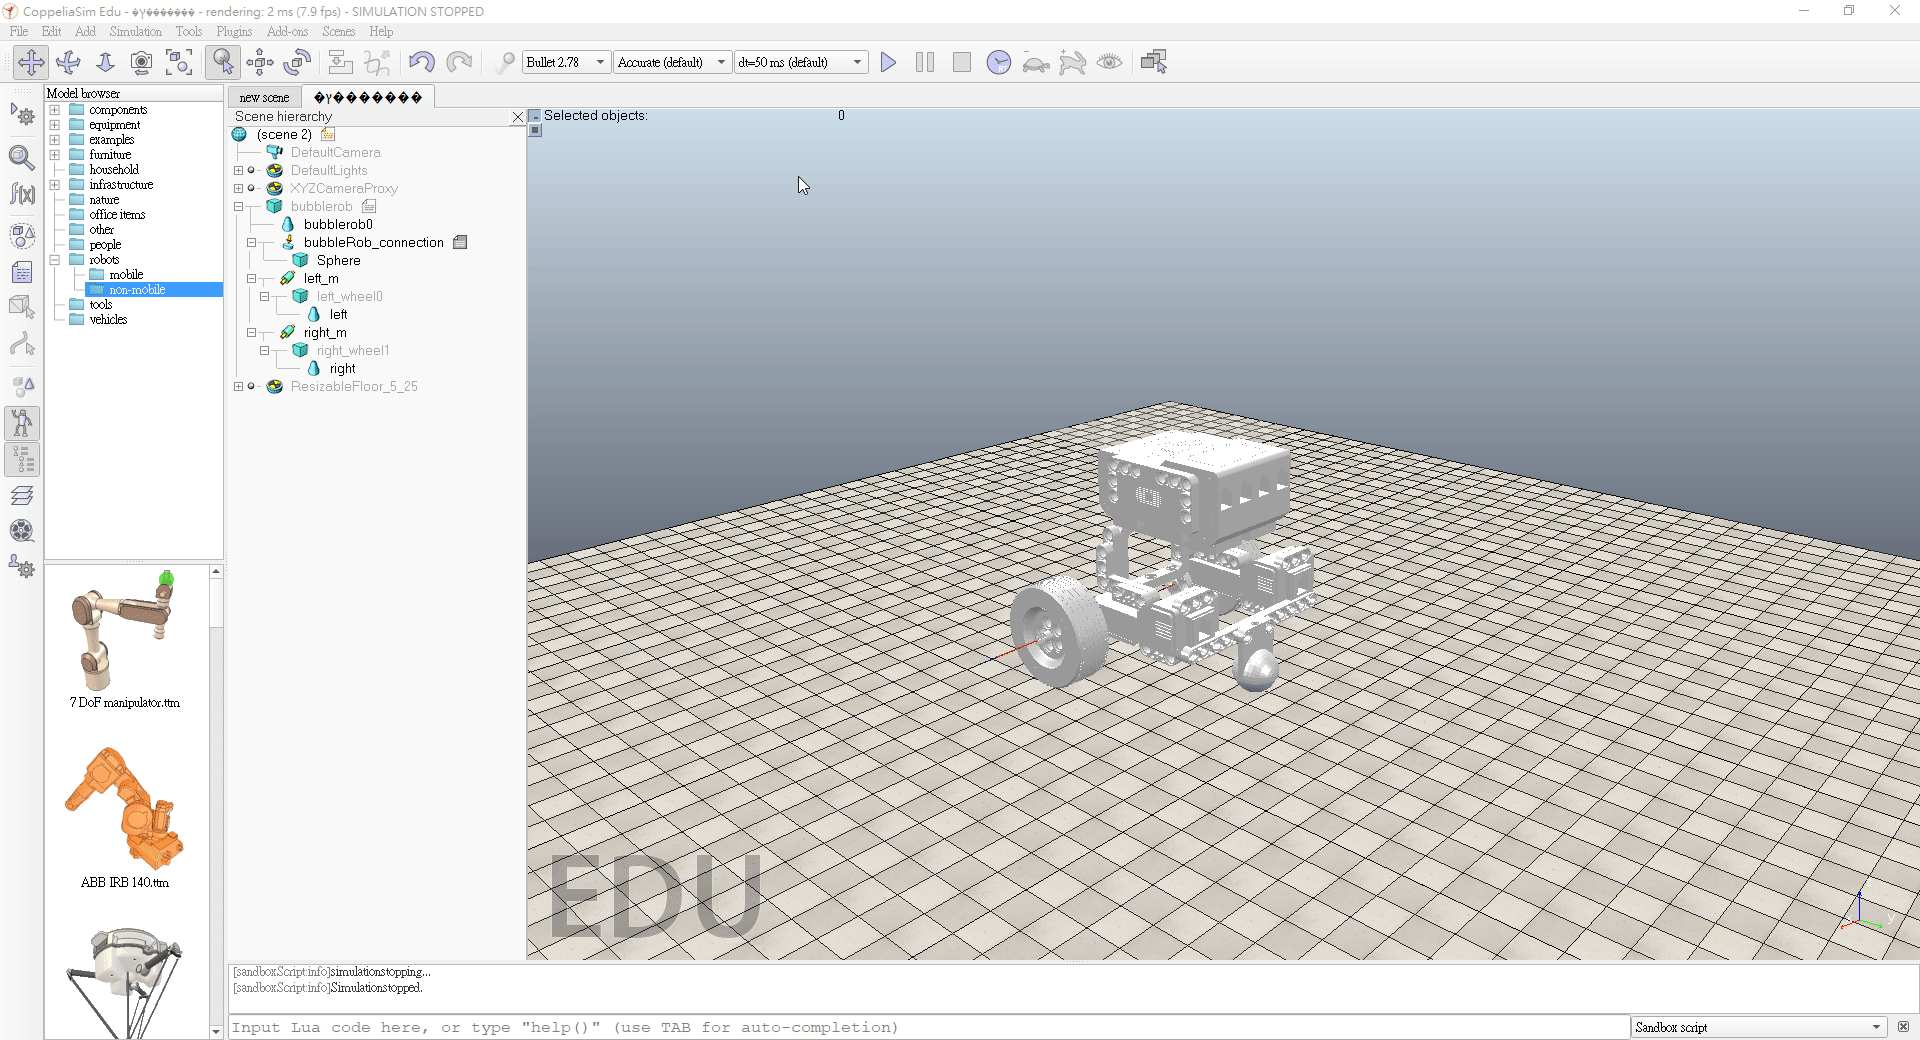
Task: Toggle the model browser sidebar icon
Action: point(22,423)
